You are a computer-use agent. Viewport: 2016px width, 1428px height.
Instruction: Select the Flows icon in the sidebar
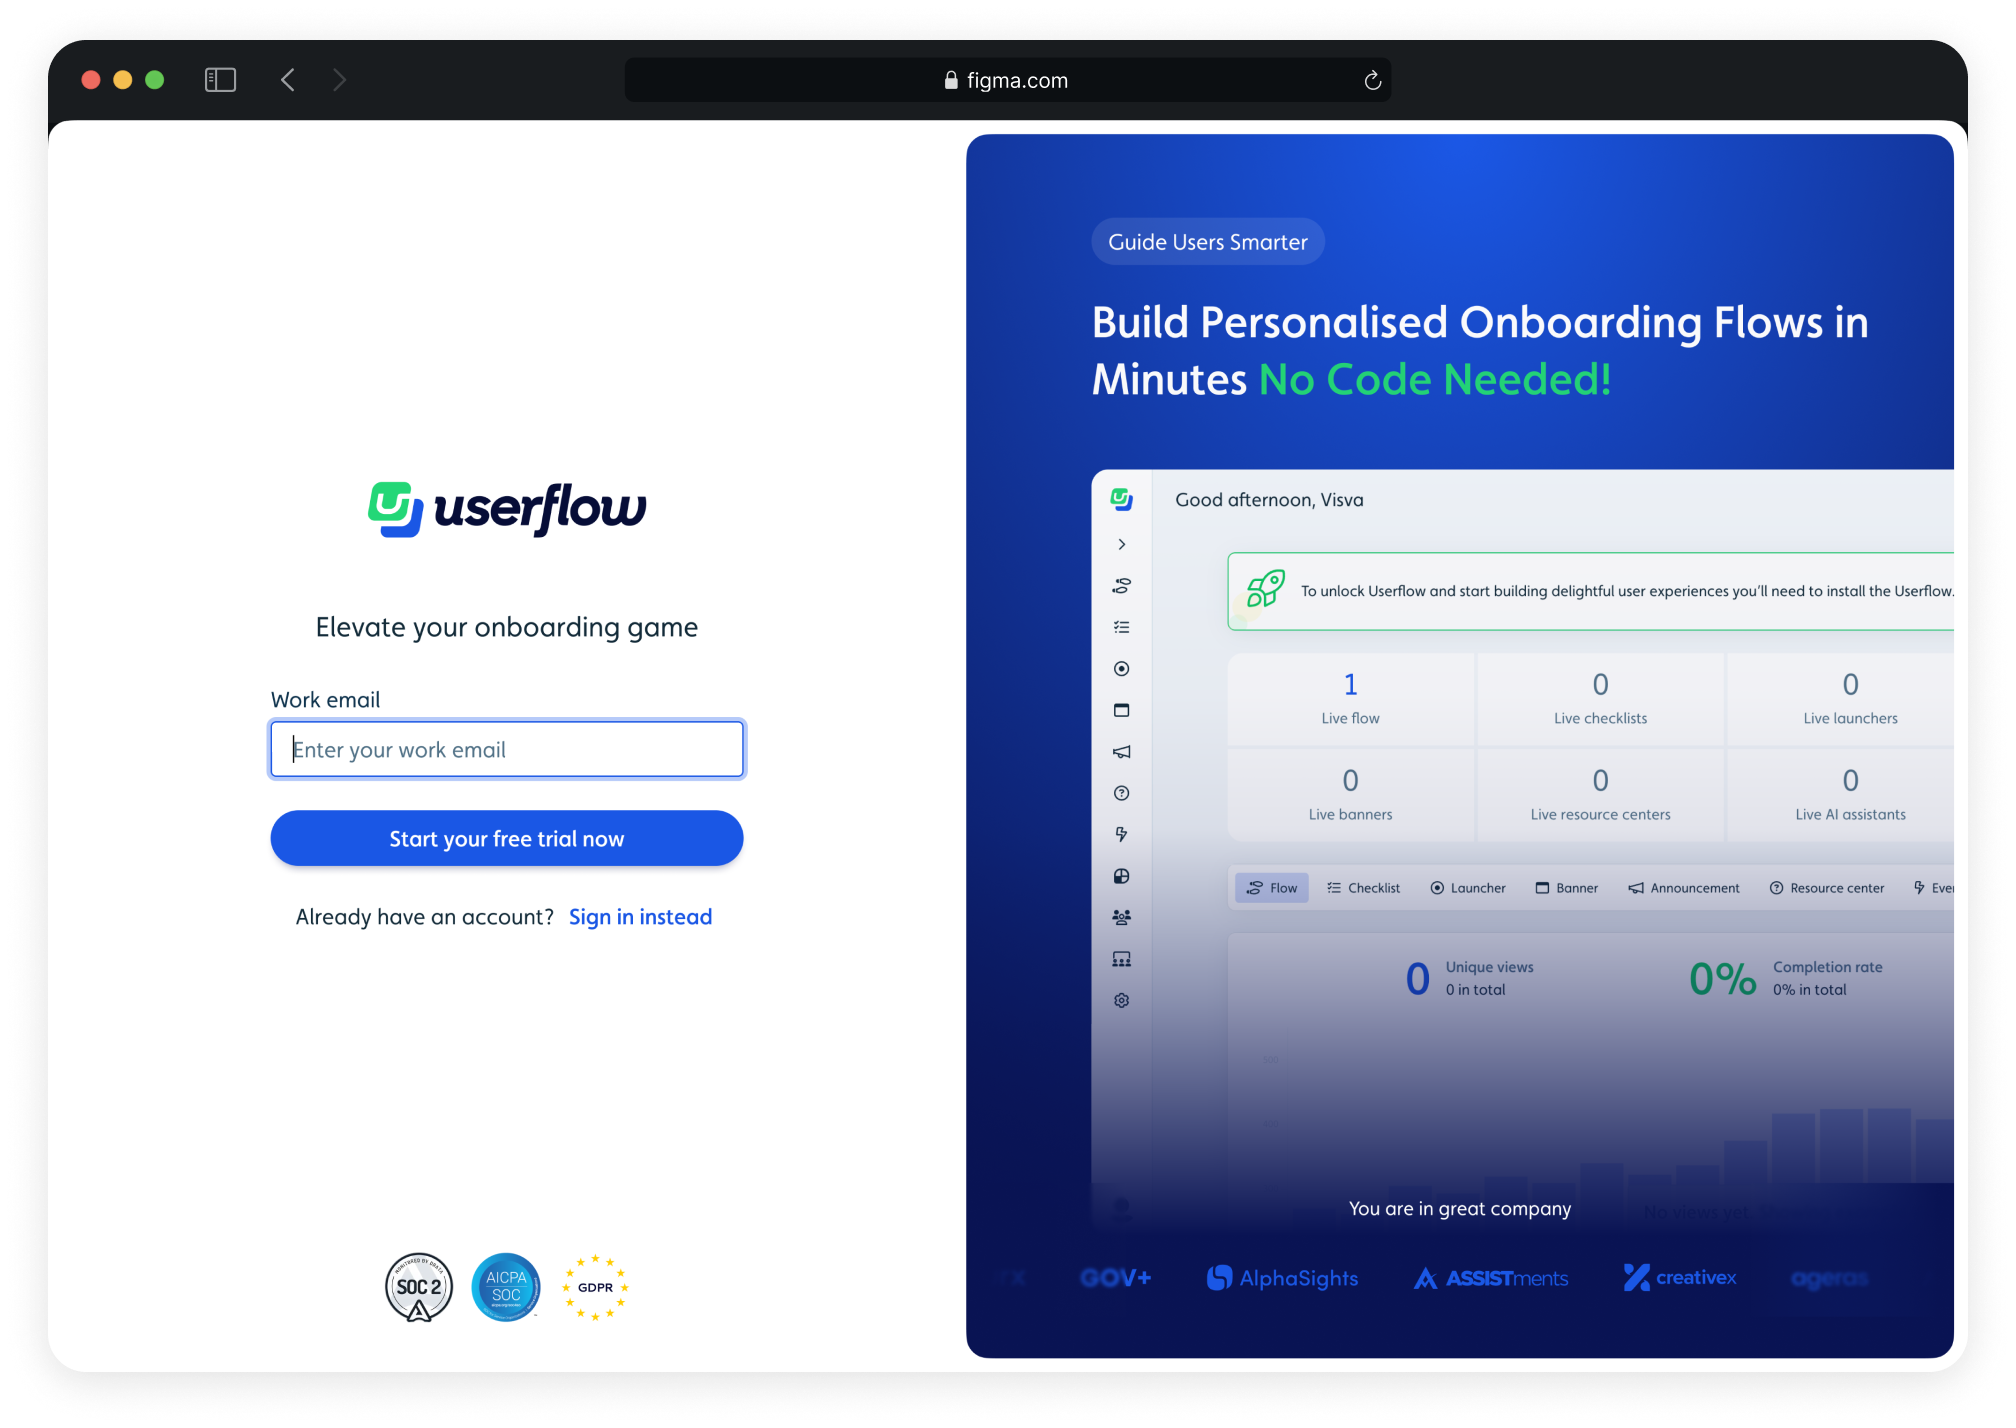coord(1121,585)
